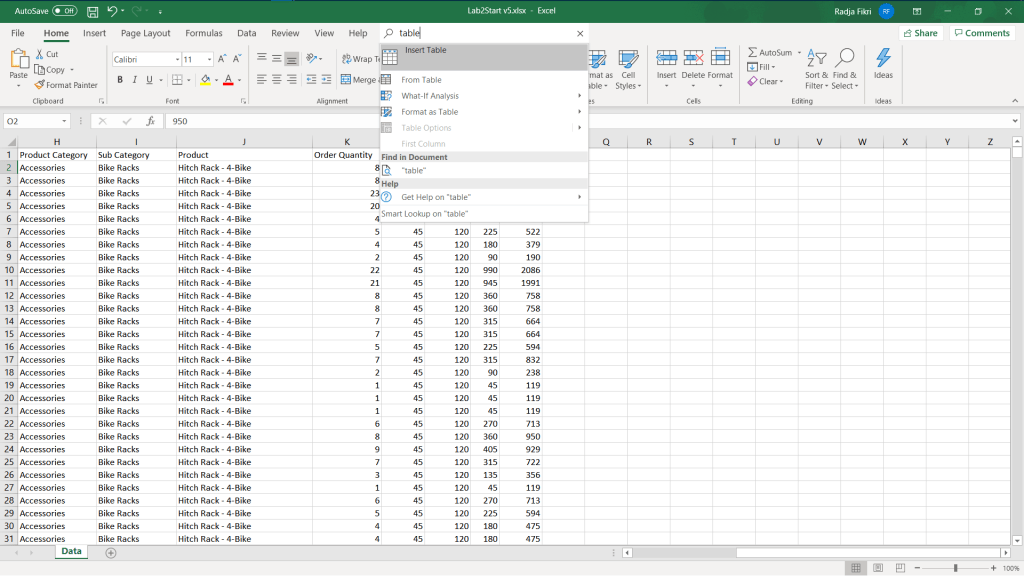
Task: Save the workbook using the floppy icon
Action: pos(92,11)
